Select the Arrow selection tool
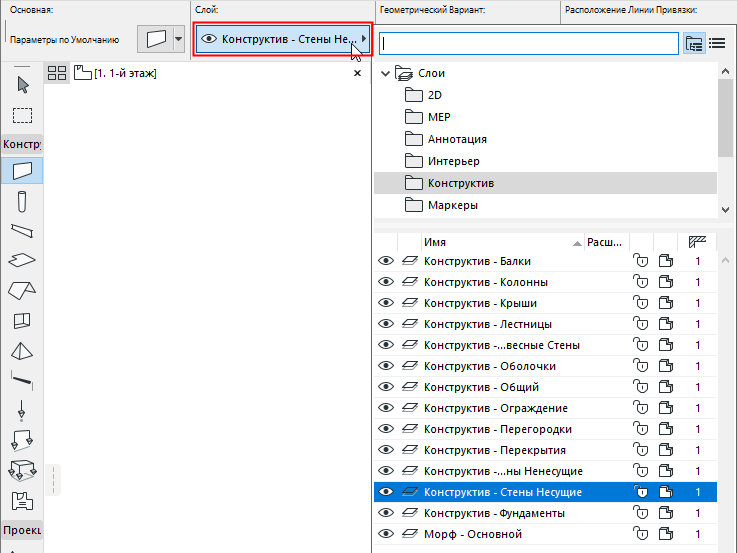737x553 pixels. click(x=22, y=85)
